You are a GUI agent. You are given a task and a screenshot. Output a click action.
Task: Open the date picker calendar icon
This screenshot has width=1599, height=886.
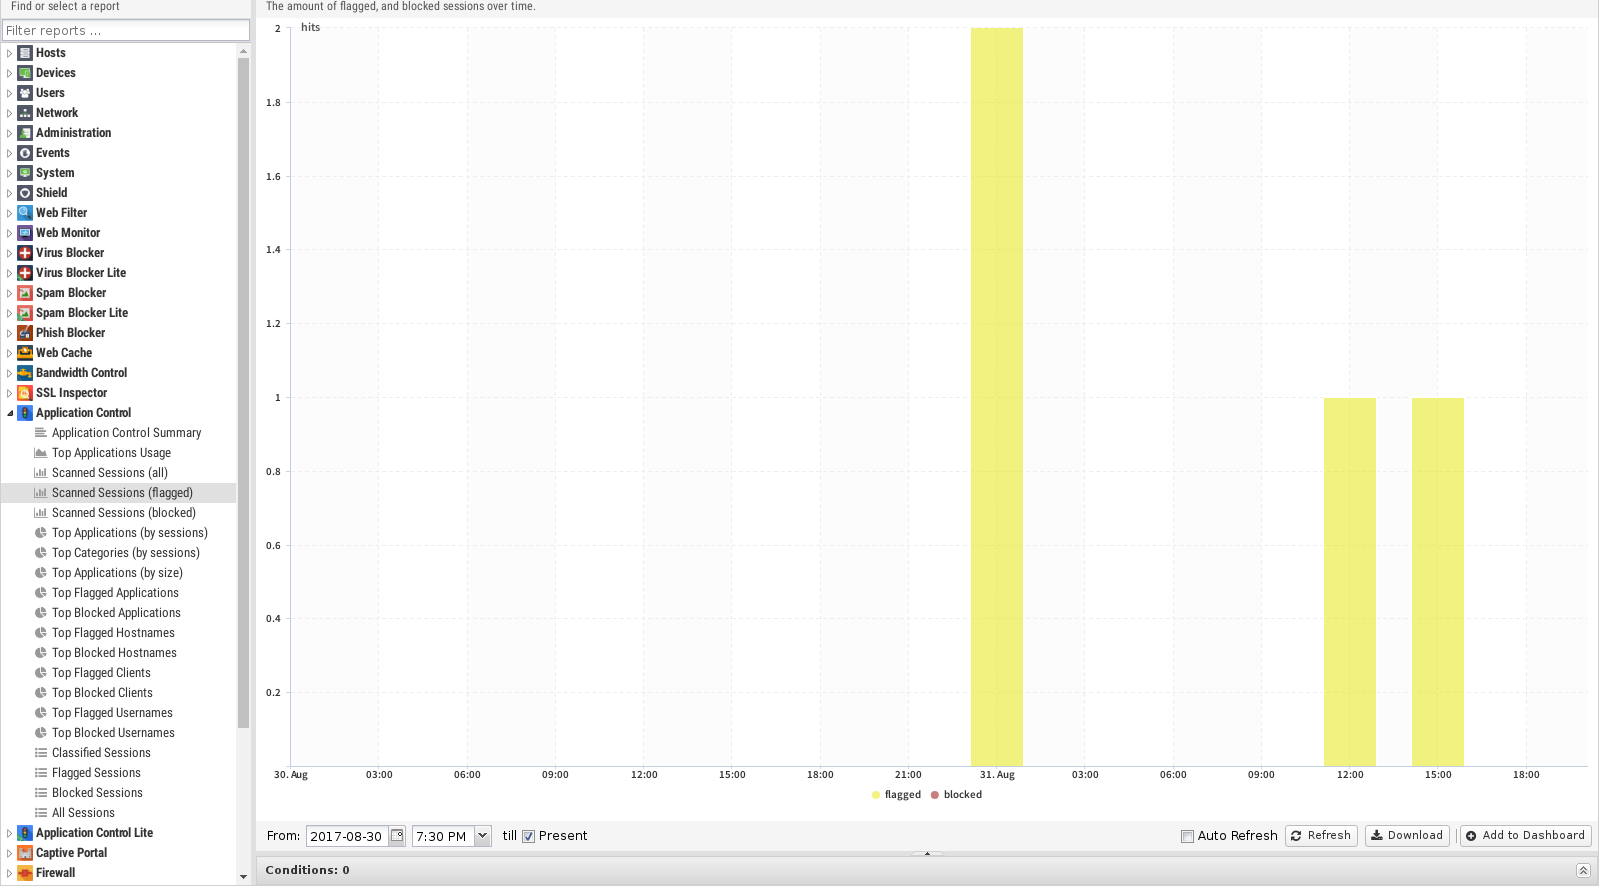coord(397,836)
